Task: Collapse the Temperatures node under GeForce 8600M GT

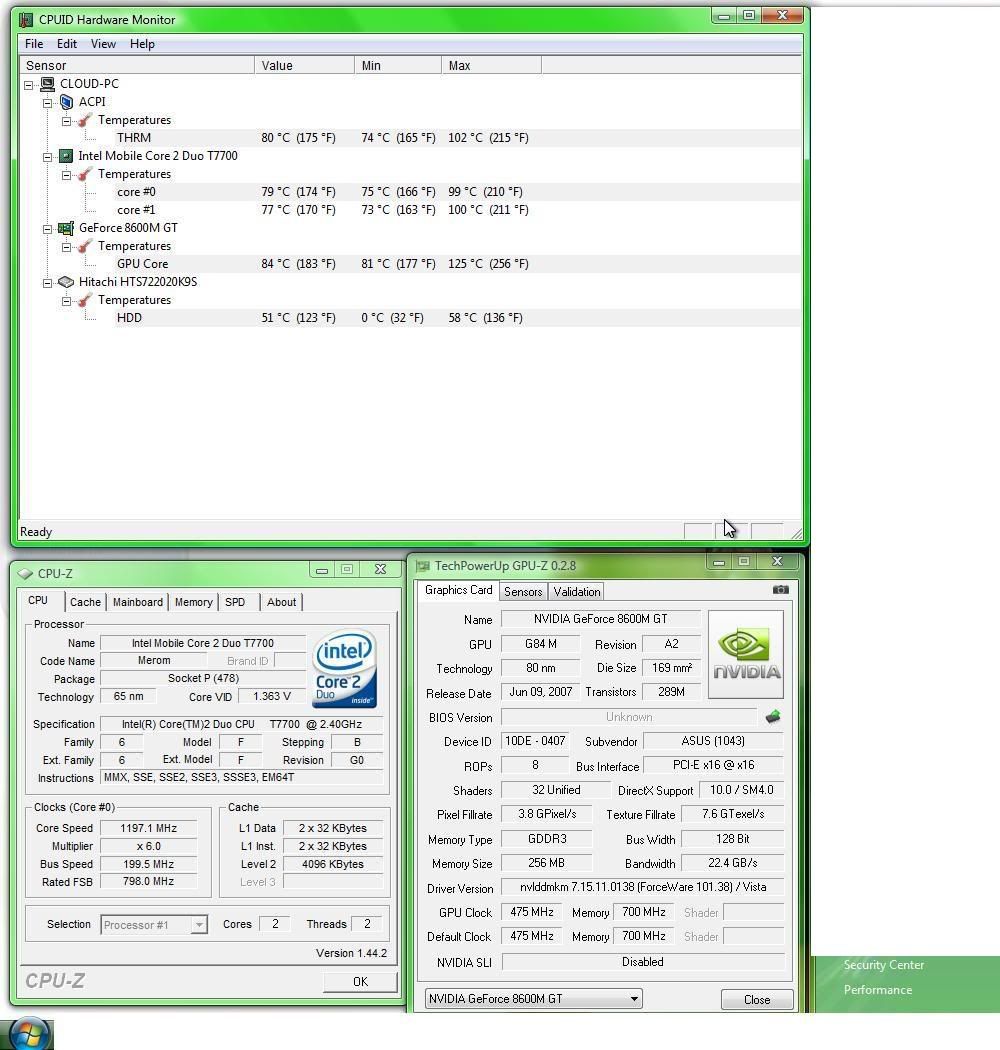Action: 66,248
